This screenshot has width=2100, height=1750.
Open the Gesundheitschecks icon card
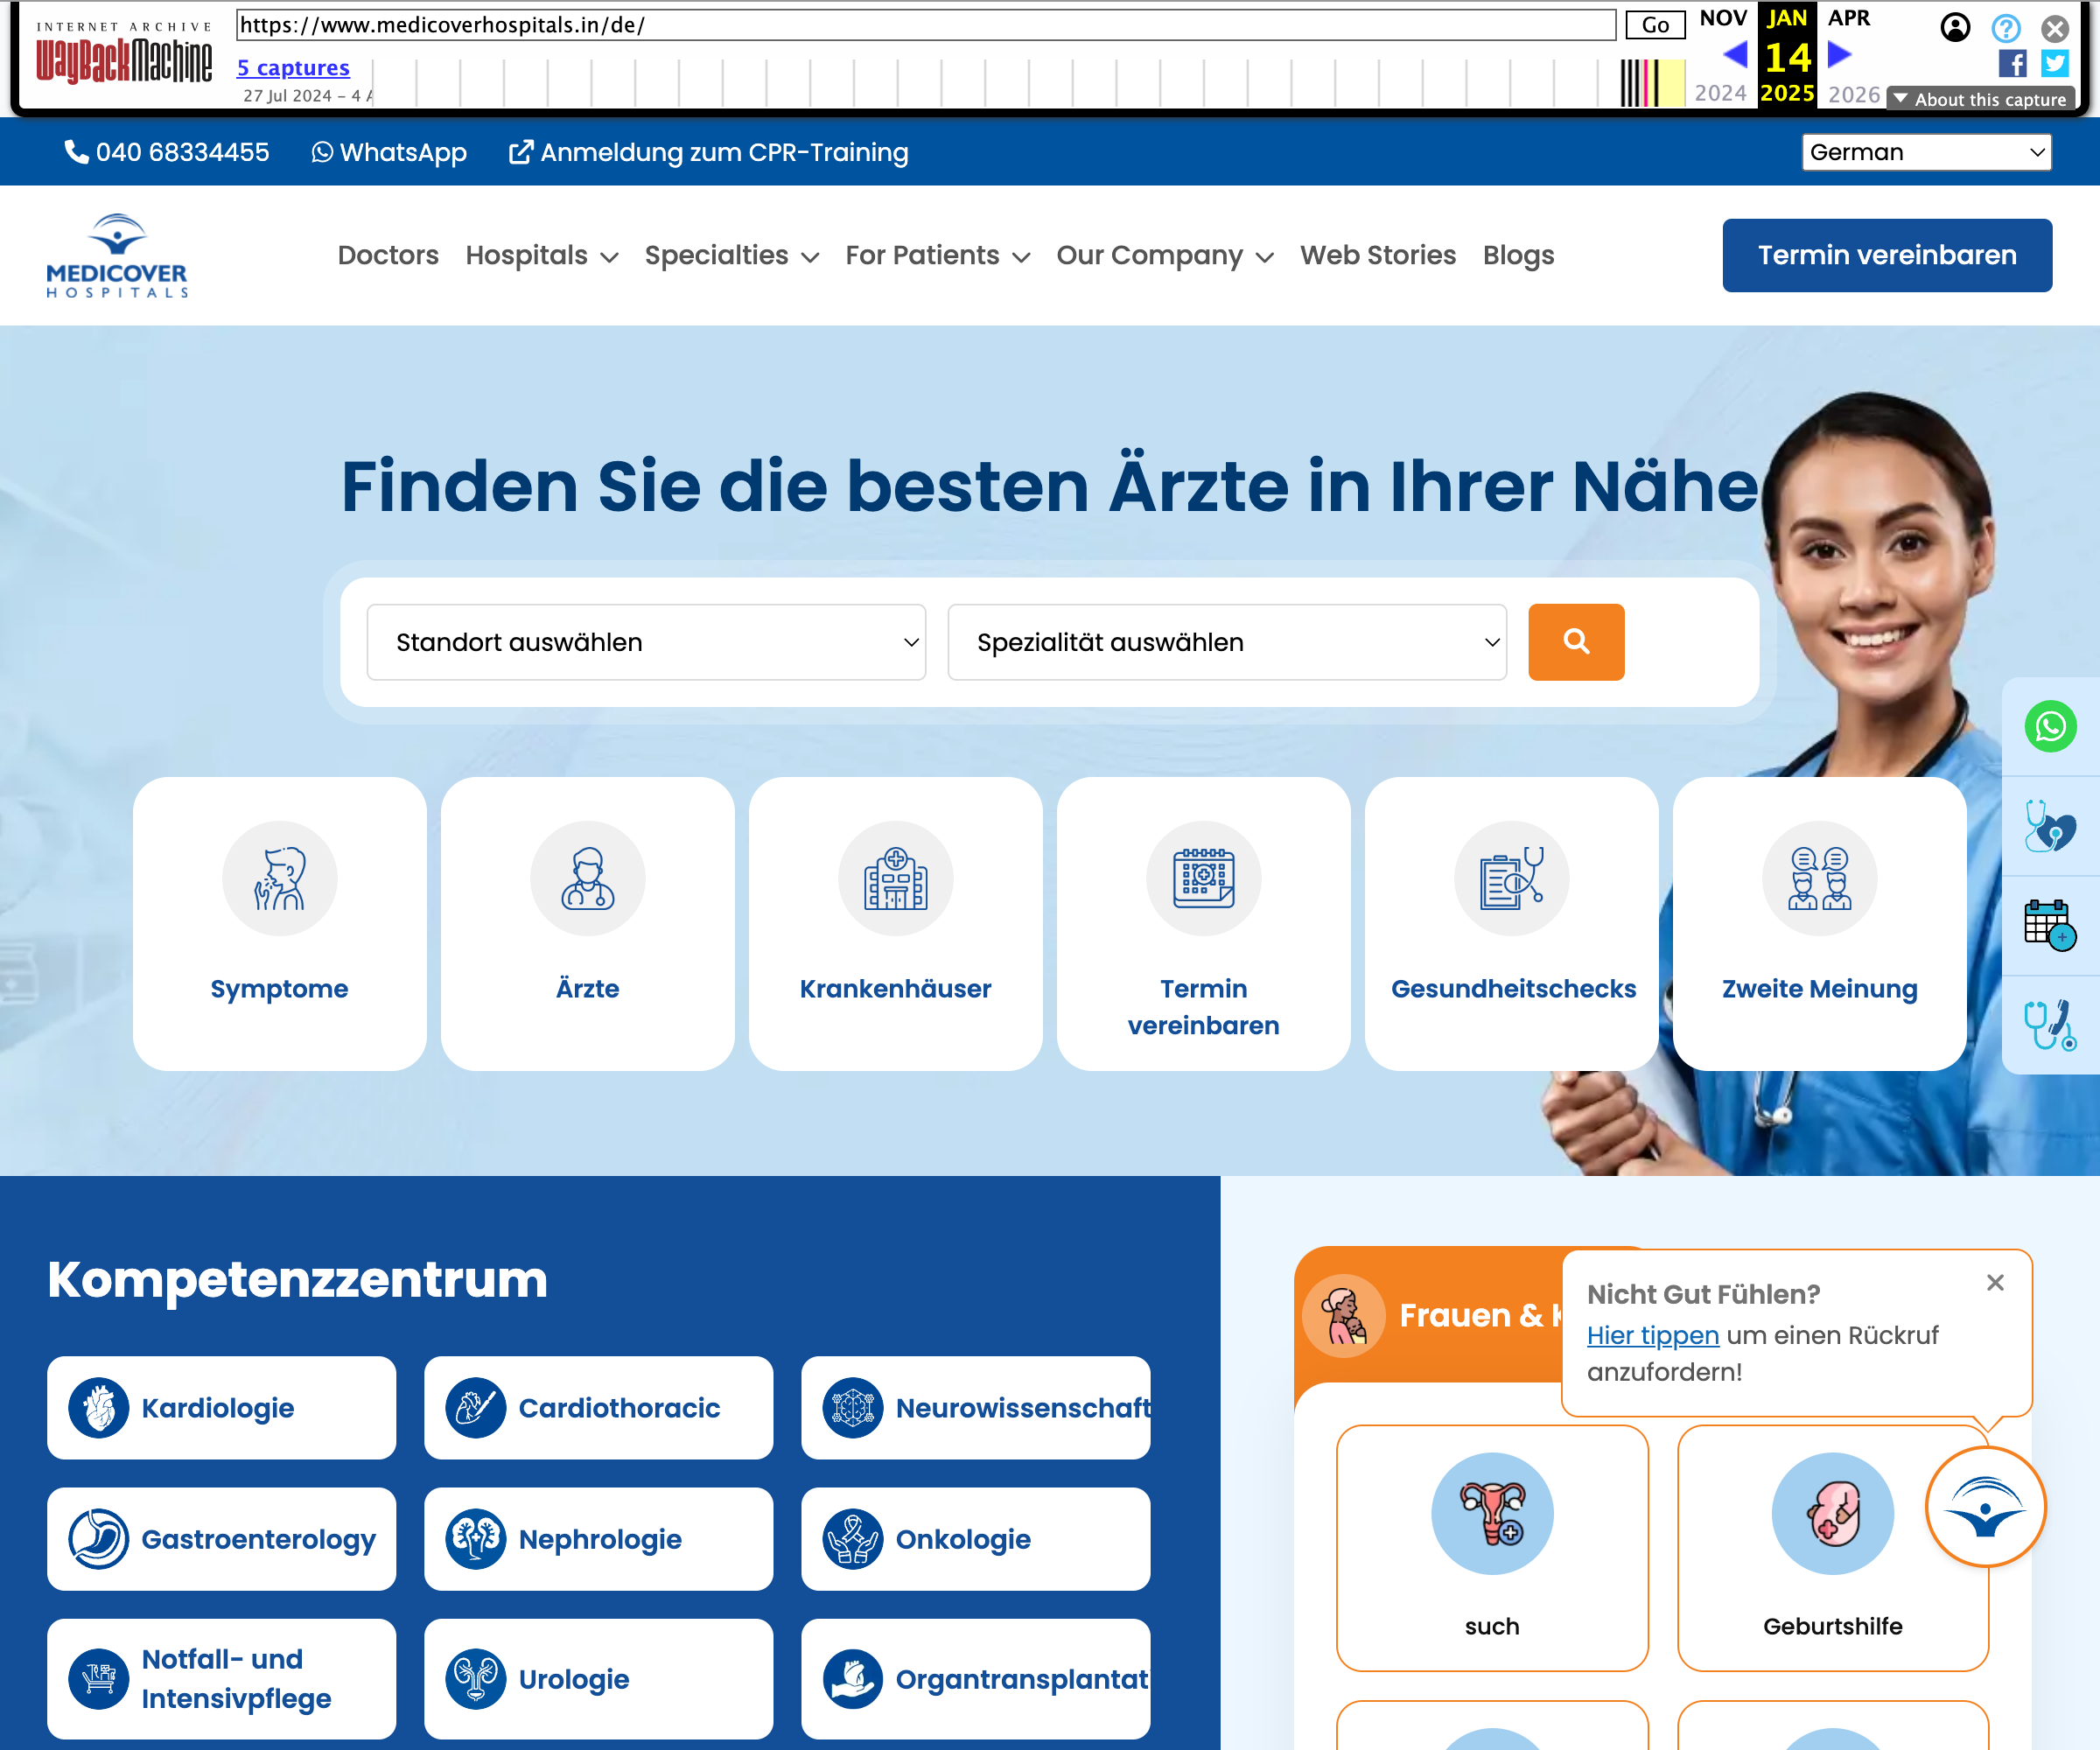(x=1511, y=922)
